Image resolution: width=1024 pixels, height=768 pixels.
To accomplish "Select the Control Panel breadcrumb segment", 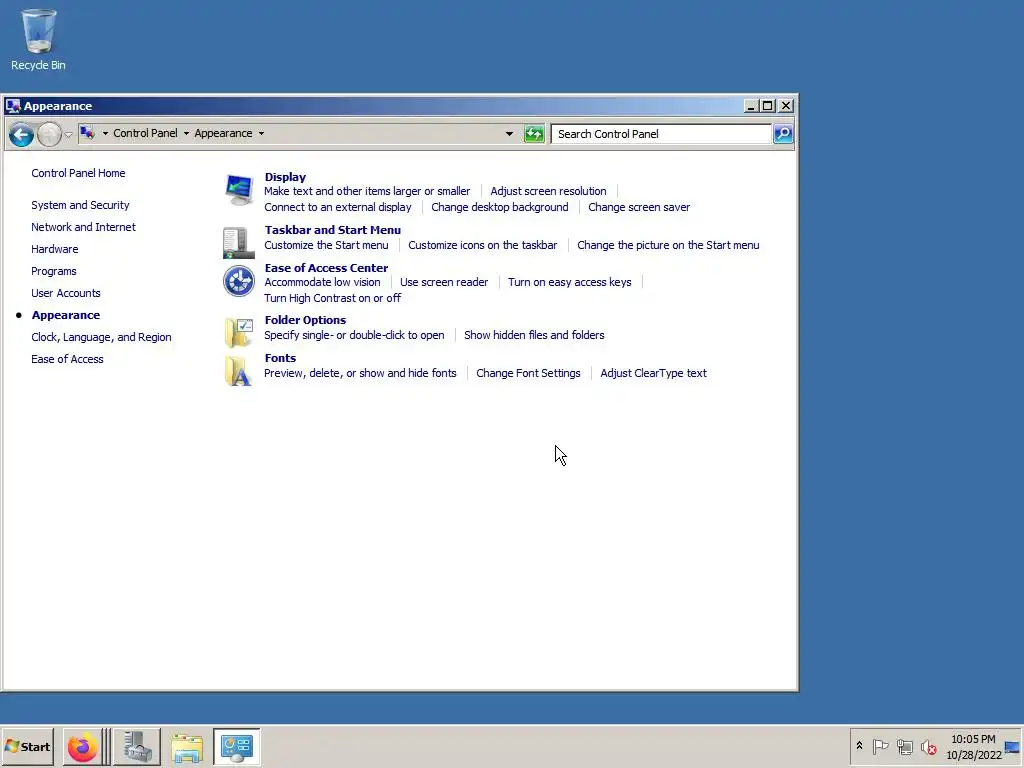I will click(145, 133).
